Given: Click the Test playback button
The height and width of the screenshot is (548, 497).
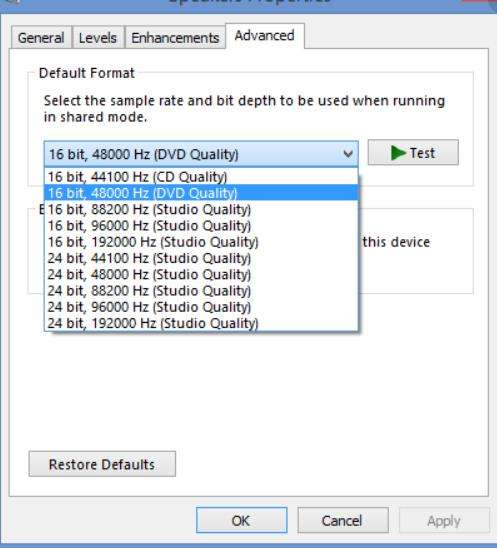Looking at the screenshot, I should tap(413, 152).
